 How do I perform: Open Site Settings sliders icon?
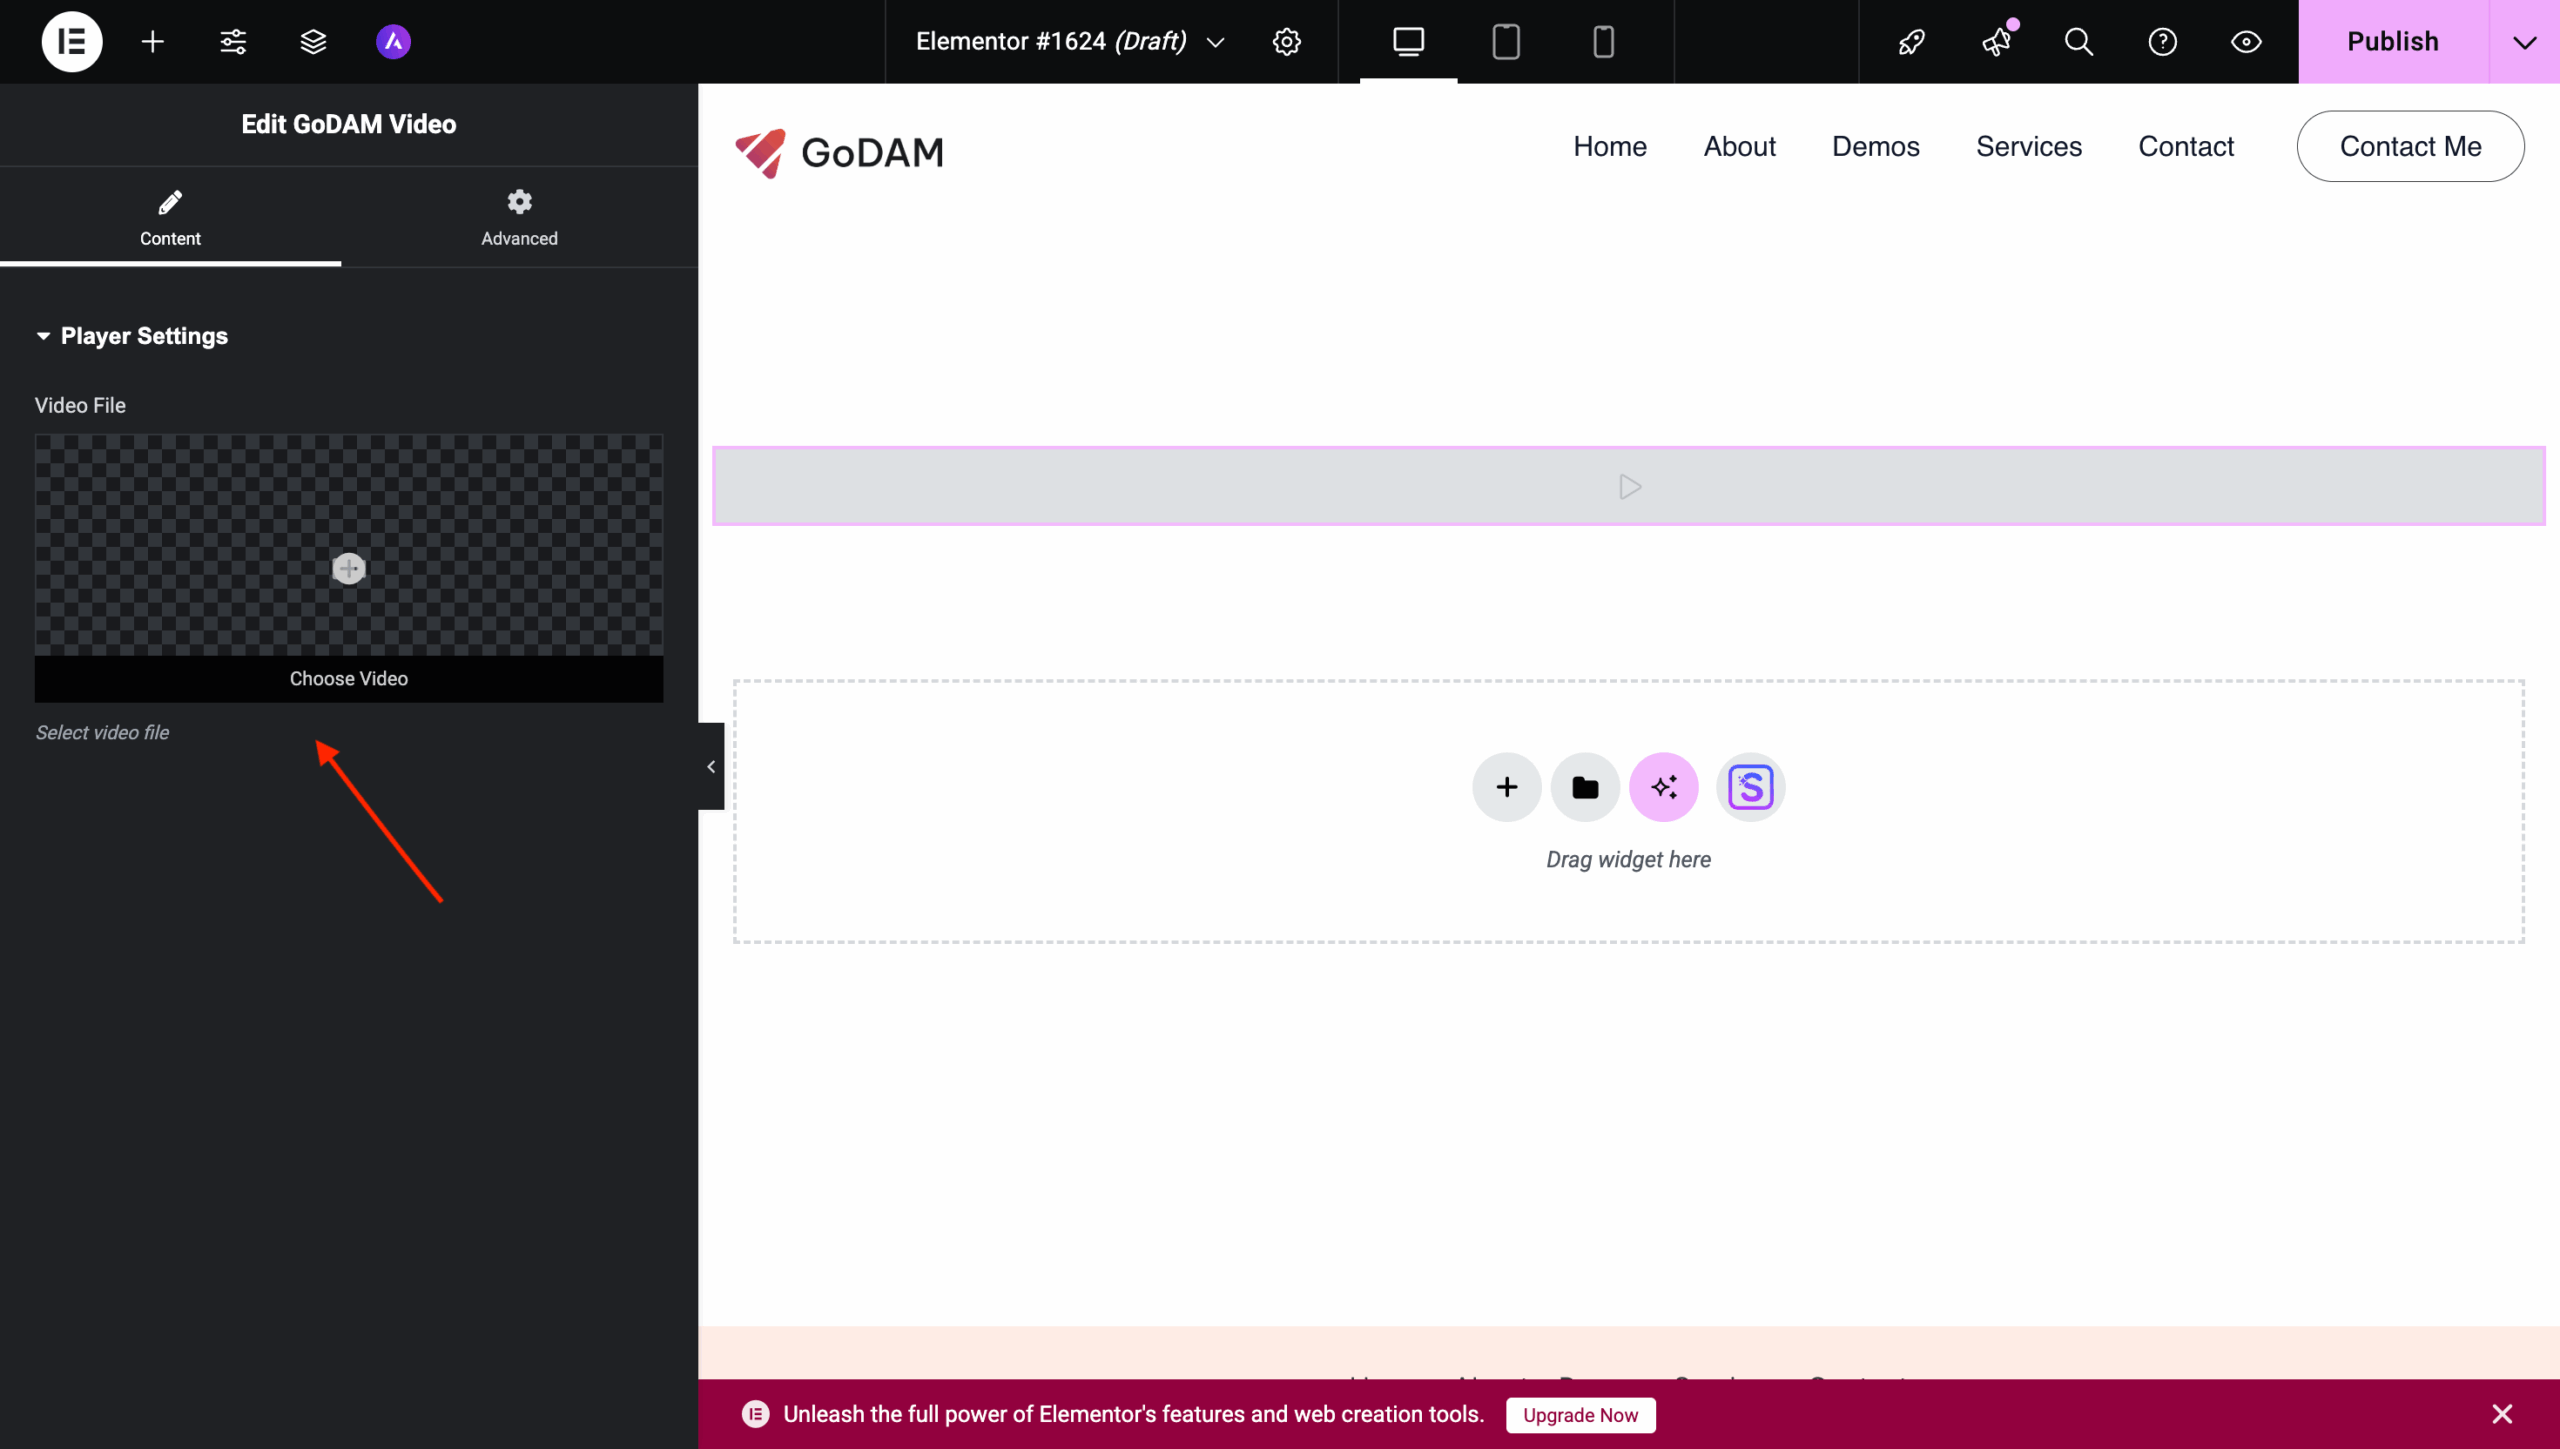click(233, 42)
